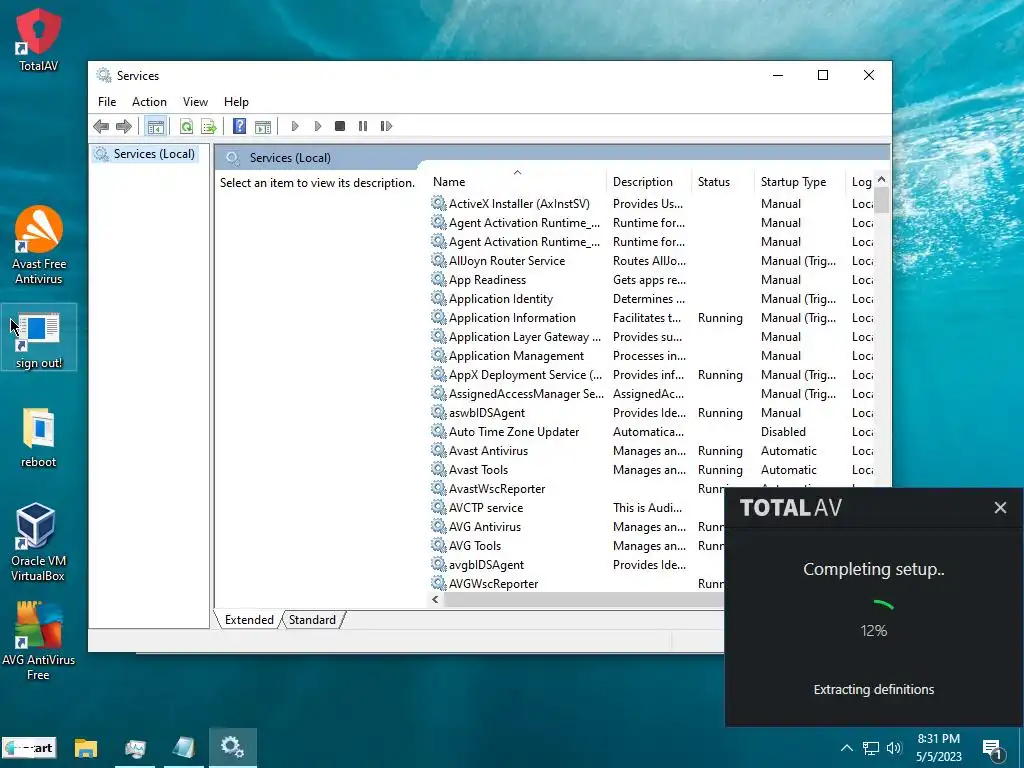Switch to the Extended tab
The image size is (1024, 768).
[249, 620]
